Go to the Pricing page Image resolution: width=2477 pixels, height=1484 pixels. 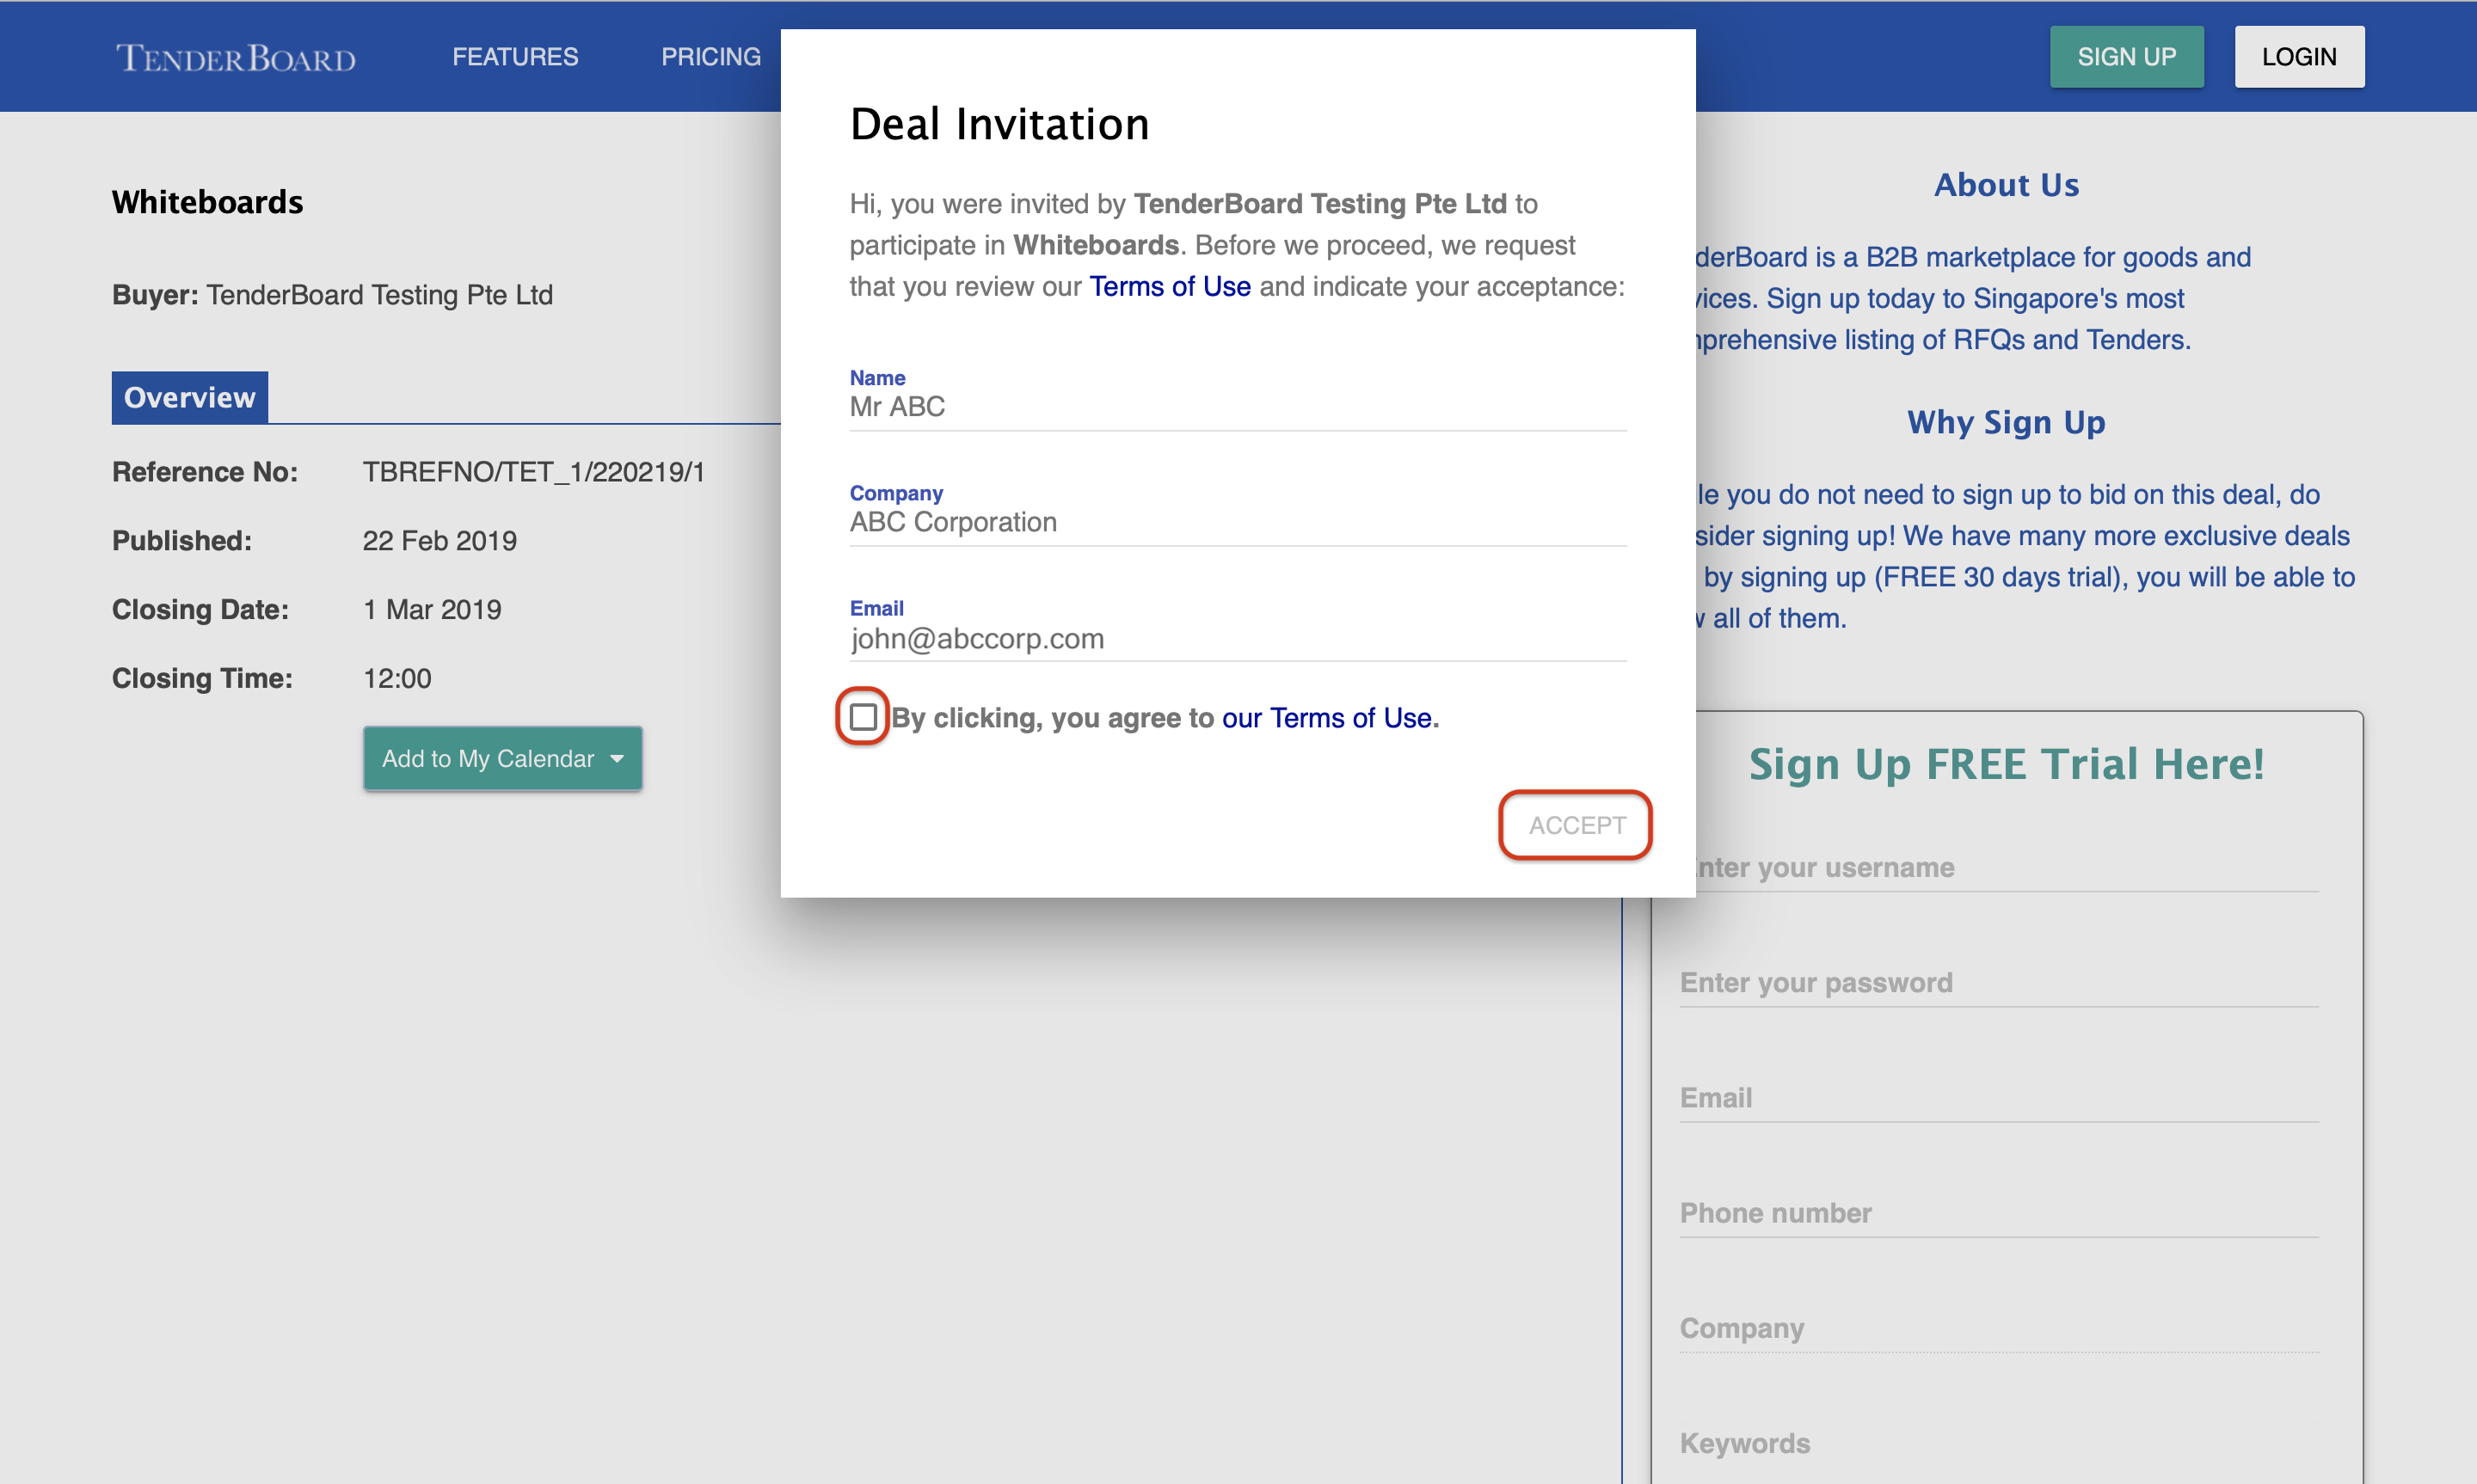(710, 57)
